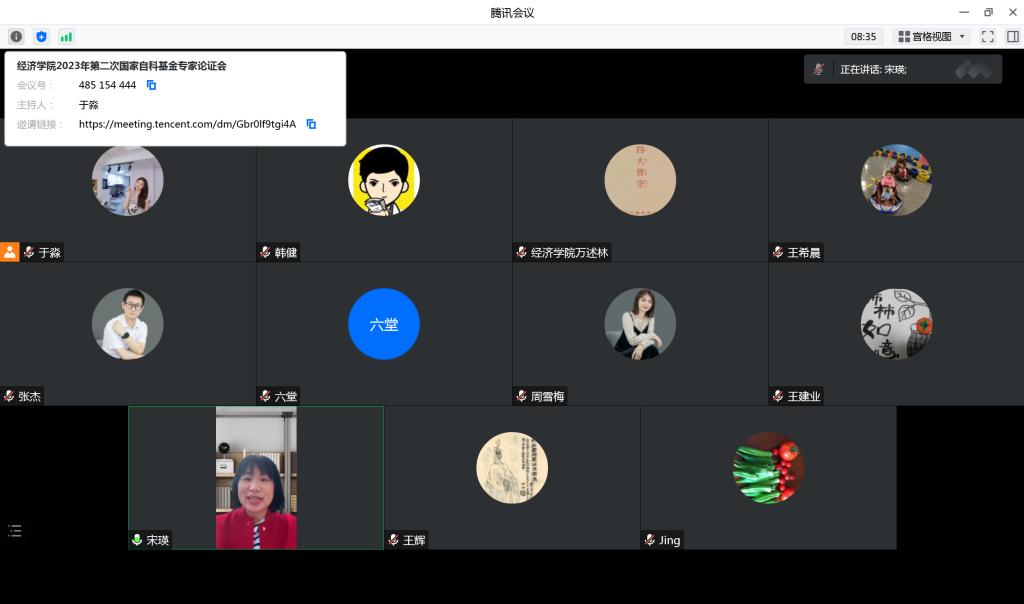Click the 08:35 meeting timer

pyautogui.click(x=863, y=37)
